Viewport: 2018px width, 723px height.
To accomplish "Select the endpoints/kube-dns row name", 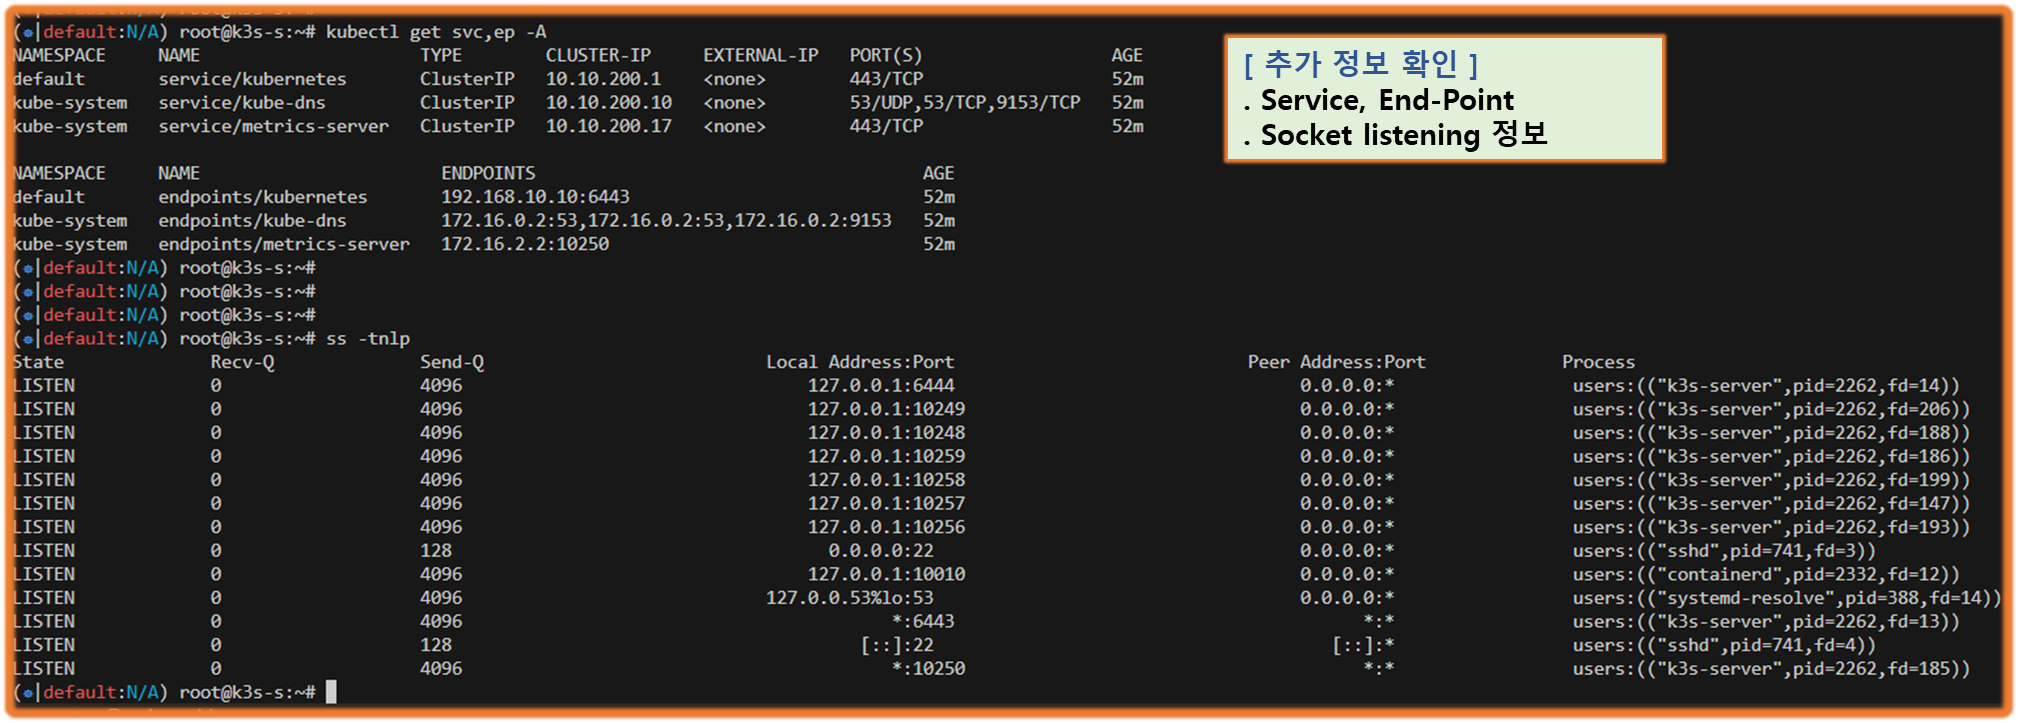I will click(x=252, y=221).
